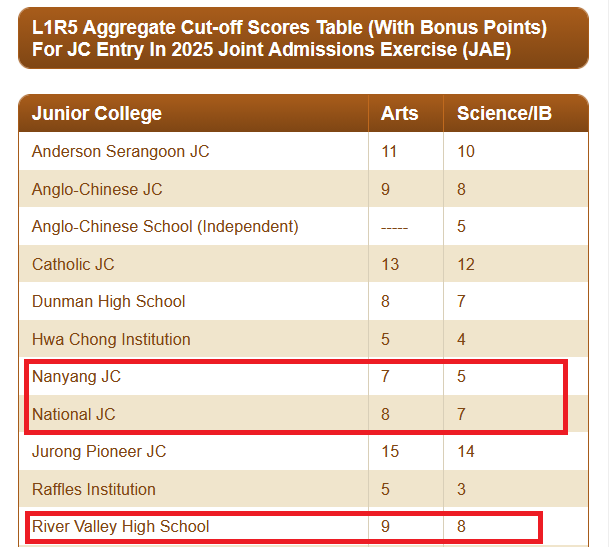Screen dimensions: 609x547
Task: Select the Anderson Serangoon JC row name
Action: tap(120, 152)
